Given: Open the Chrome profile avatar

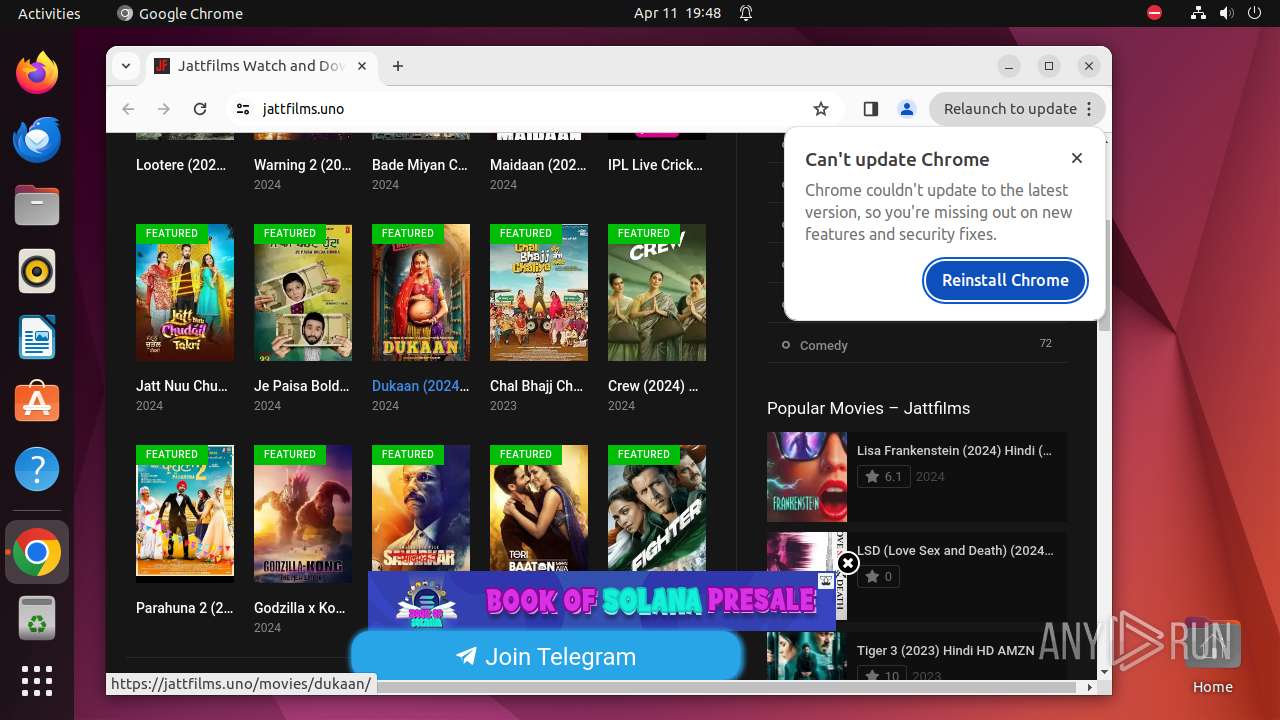Looking at the screenshot, I should (907, 109).
